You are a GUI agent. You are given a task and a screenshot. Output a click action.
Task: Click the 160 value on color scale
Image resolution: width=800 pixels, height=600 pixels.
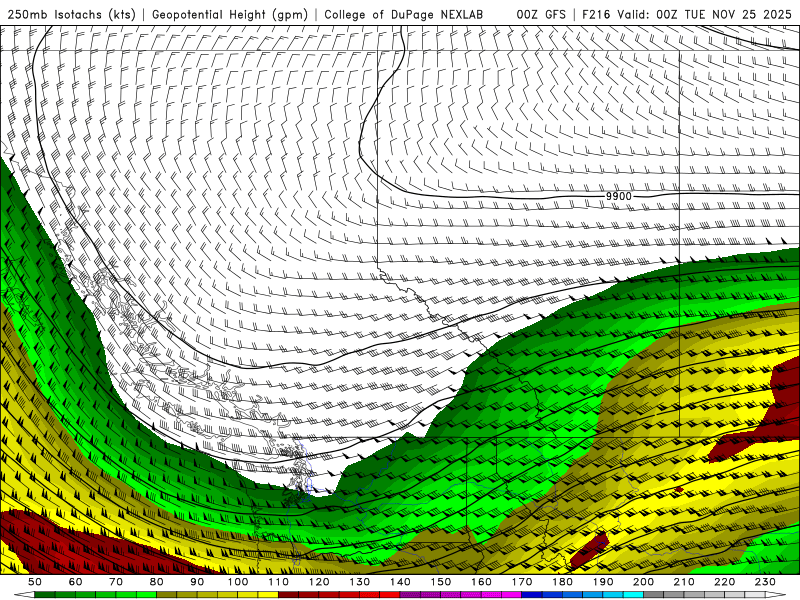(x=481, y=582)
